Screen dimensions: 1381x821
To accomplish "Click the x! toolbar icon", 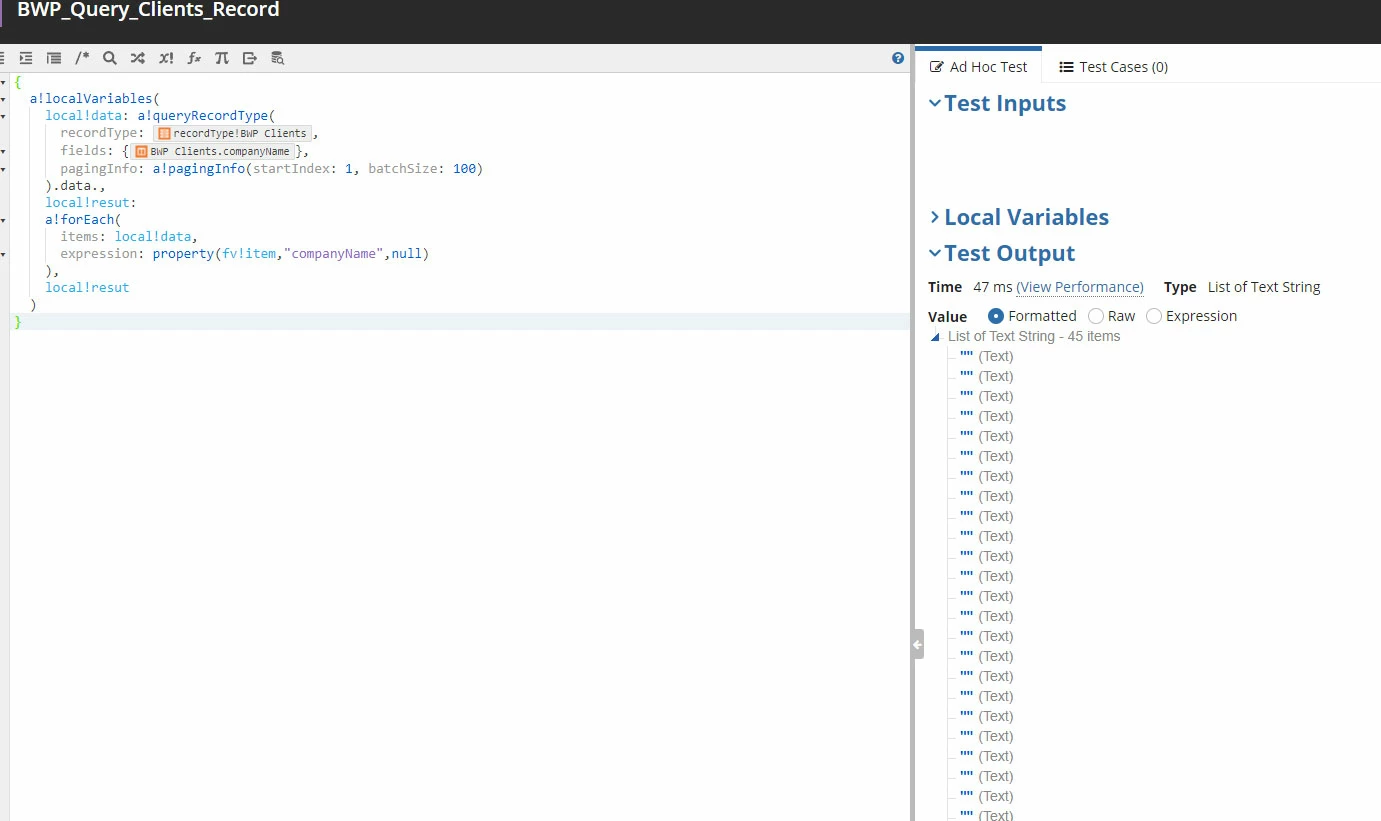I will click(x=166, y=58).
